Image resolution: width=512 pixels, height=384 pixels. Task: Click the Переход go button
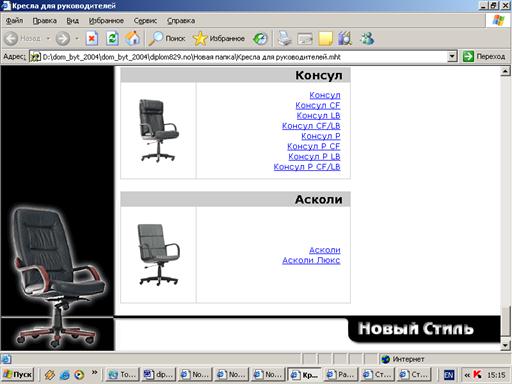(x=484, y=56)
